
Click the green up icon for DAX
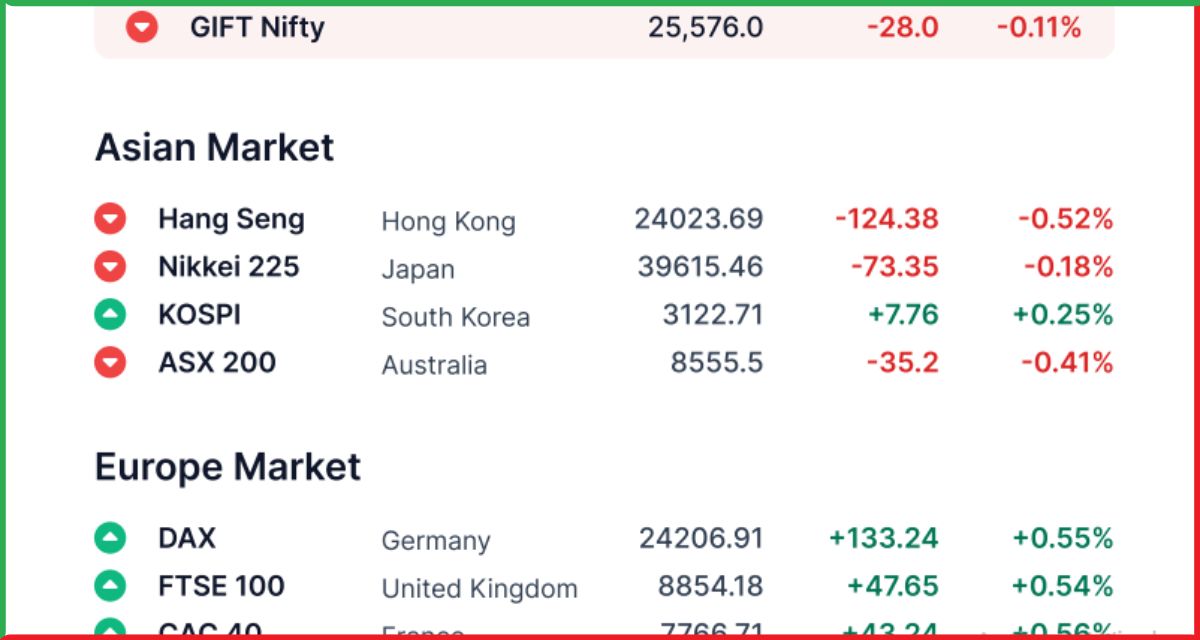pos(110,538)
